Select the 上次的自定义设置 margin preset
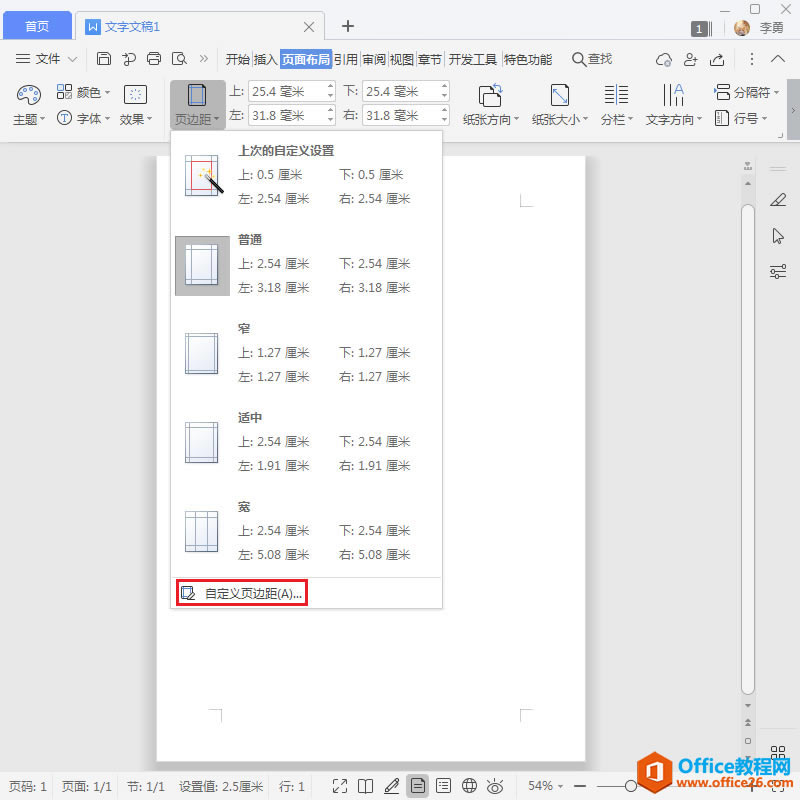Screen dimensions: 800x800 pos(306,175)
